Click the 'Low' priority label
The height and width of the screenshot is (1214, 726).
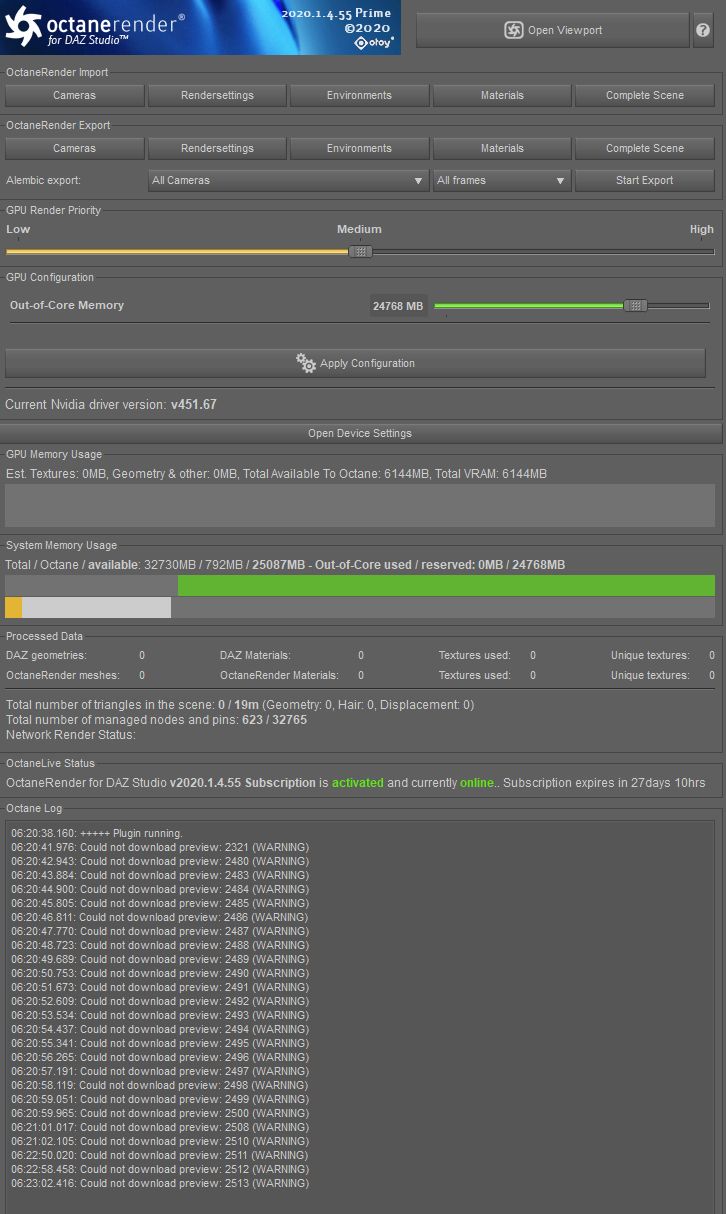tap(18, 229)
